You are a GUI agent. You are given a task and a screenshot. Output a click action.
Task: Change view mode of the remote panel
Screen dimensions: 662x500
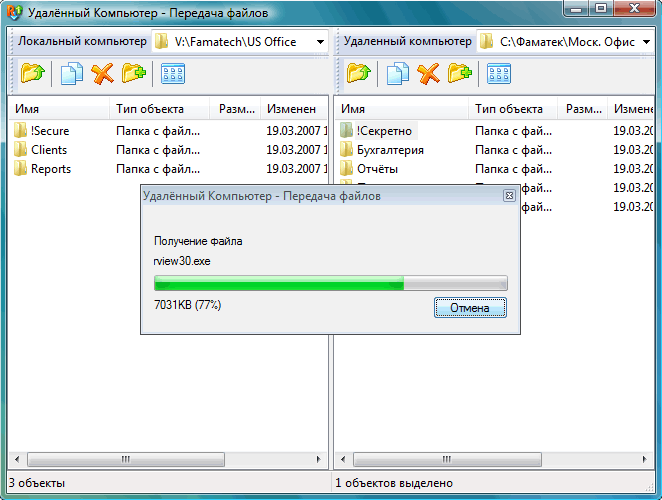tap(499, 73)
